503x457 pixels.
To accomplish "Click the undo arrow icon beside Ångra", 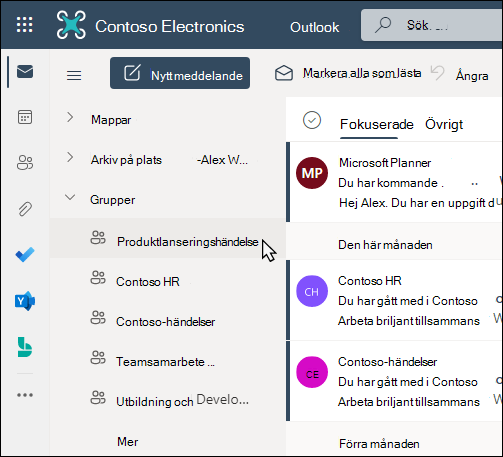I will (437, 72).
